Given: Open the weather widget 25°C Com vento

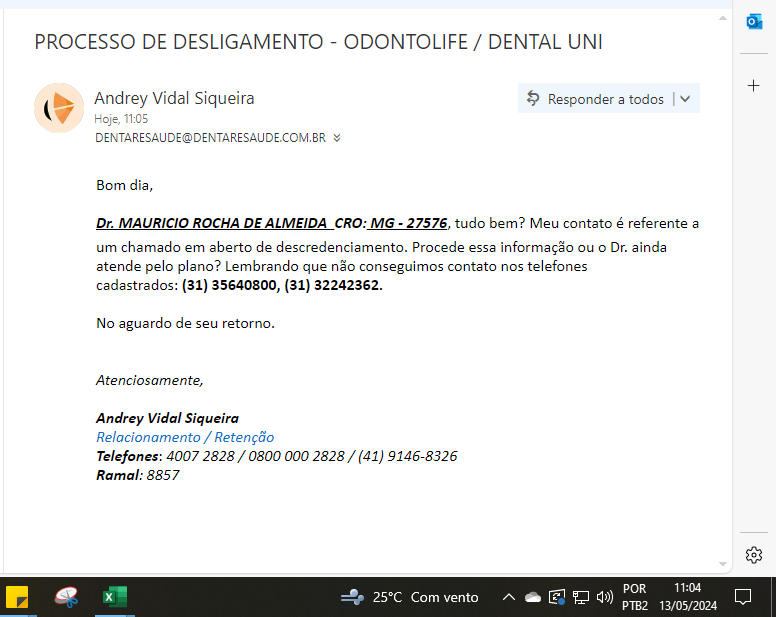Looking at the screenshot, I should point(410,597).
